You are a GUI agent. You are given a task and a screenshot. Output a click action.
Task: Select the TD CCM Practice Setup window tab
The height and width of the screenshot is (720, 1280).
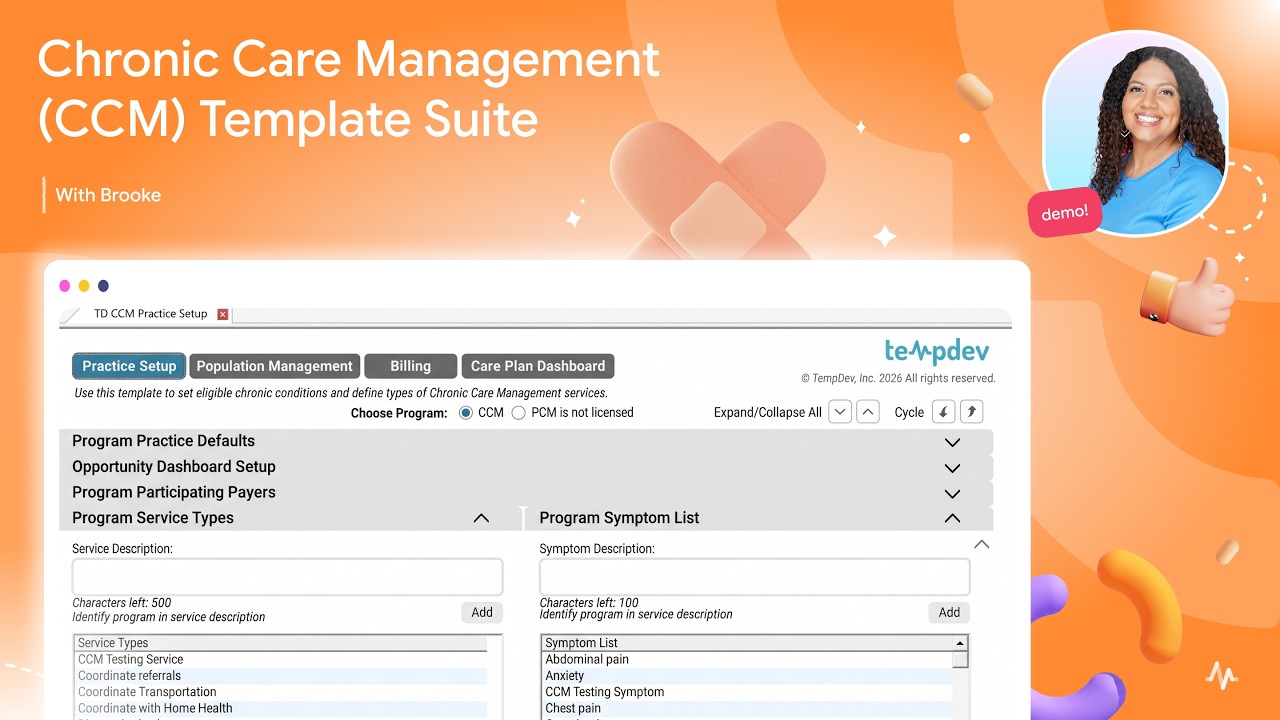pos(150,314)
